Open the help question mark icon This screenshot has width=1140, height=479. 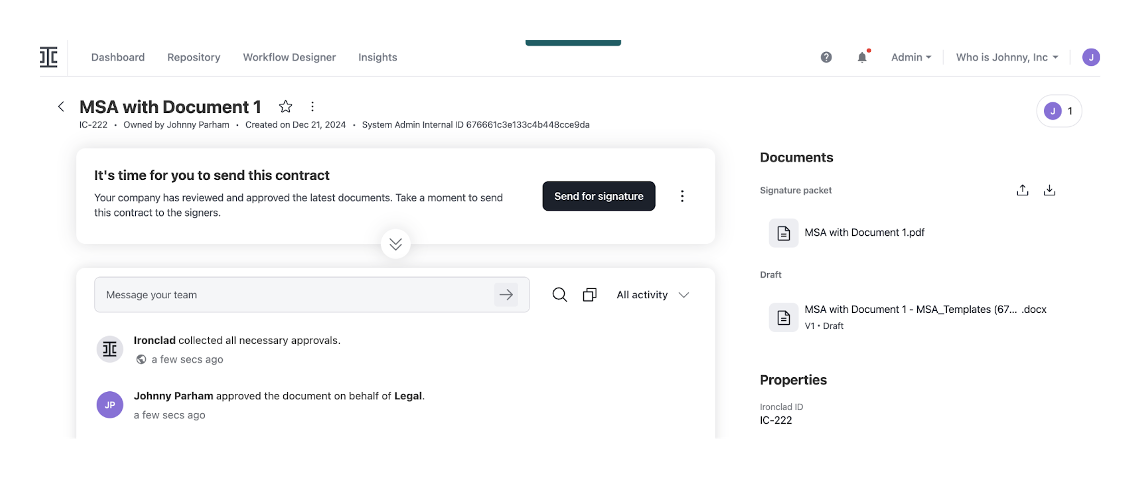coord(826,57)
